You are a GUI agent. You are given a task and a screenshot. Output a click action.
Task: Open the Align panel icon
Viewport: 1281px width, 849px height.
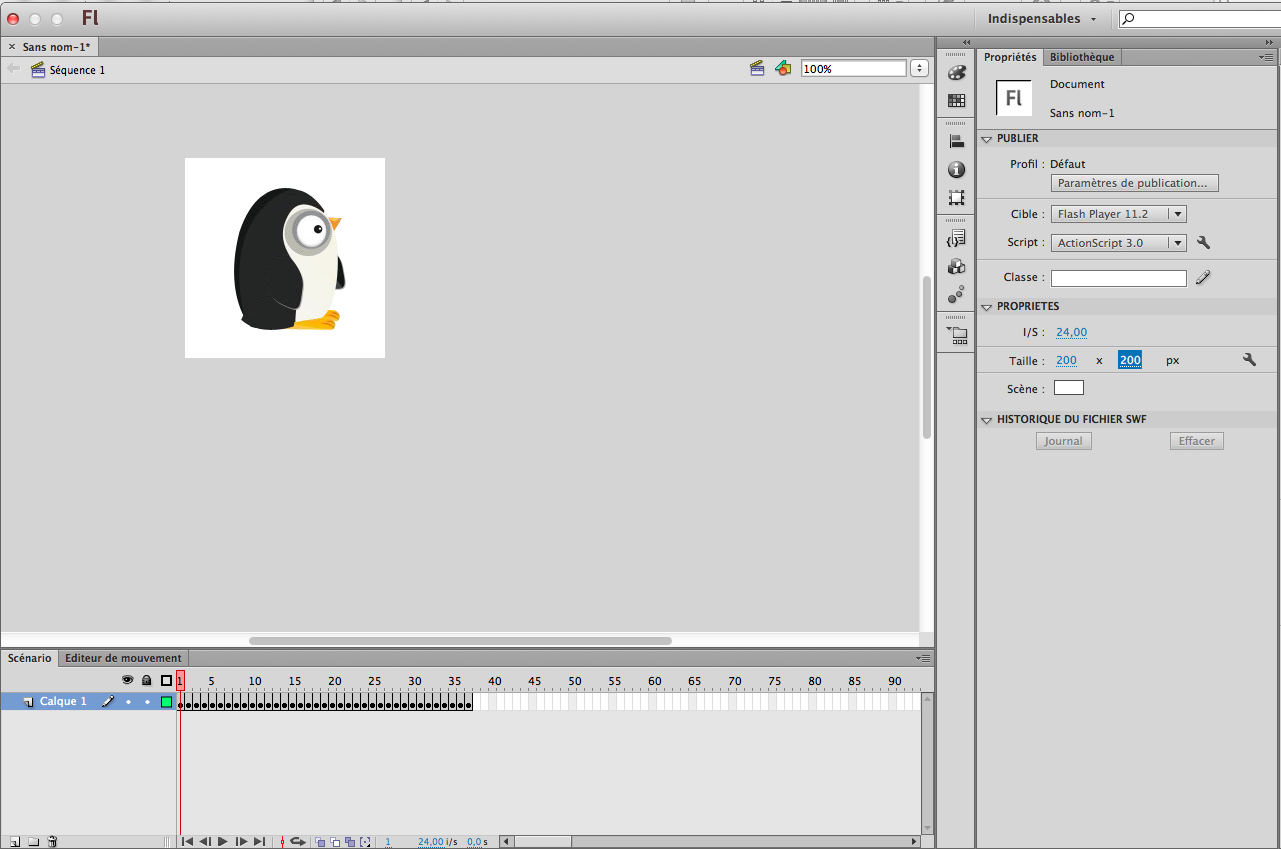(956, 142)
